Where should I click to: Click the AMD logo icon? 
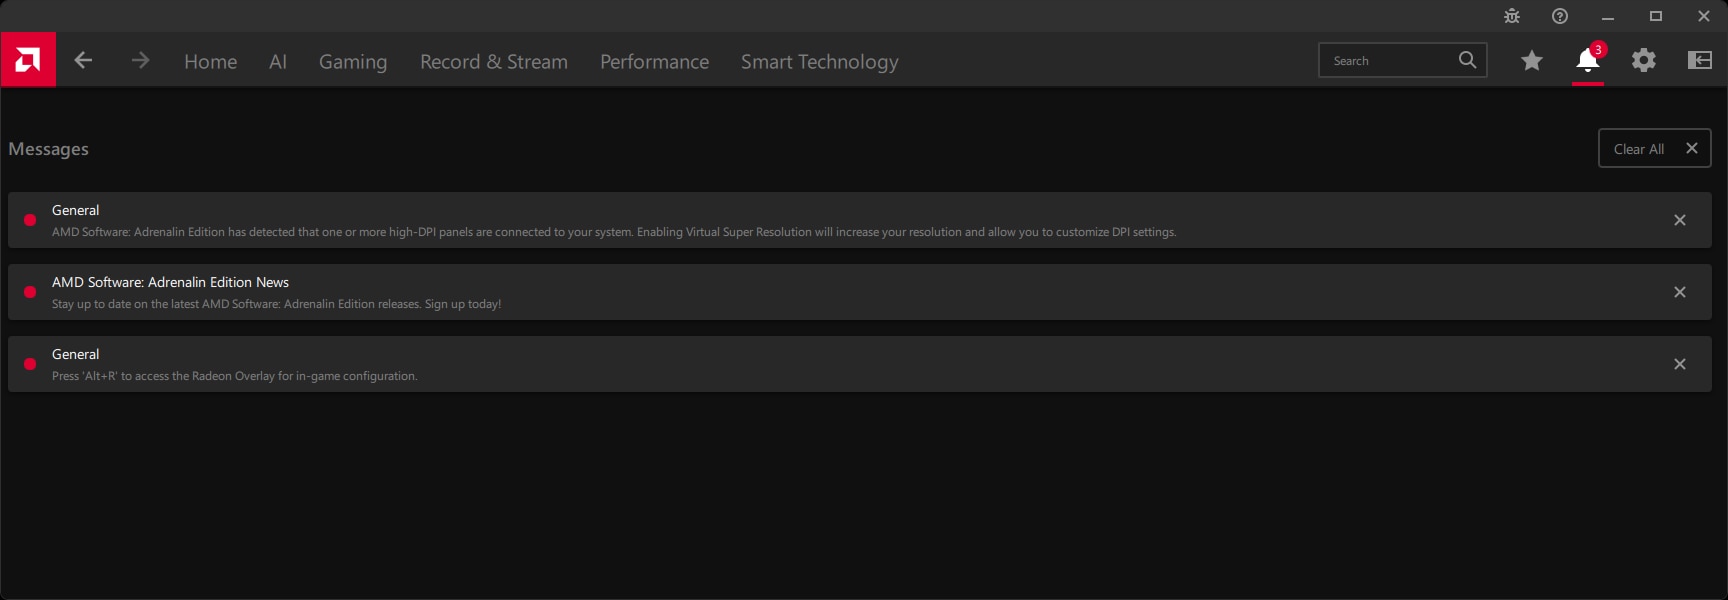[x=28, y=60]
